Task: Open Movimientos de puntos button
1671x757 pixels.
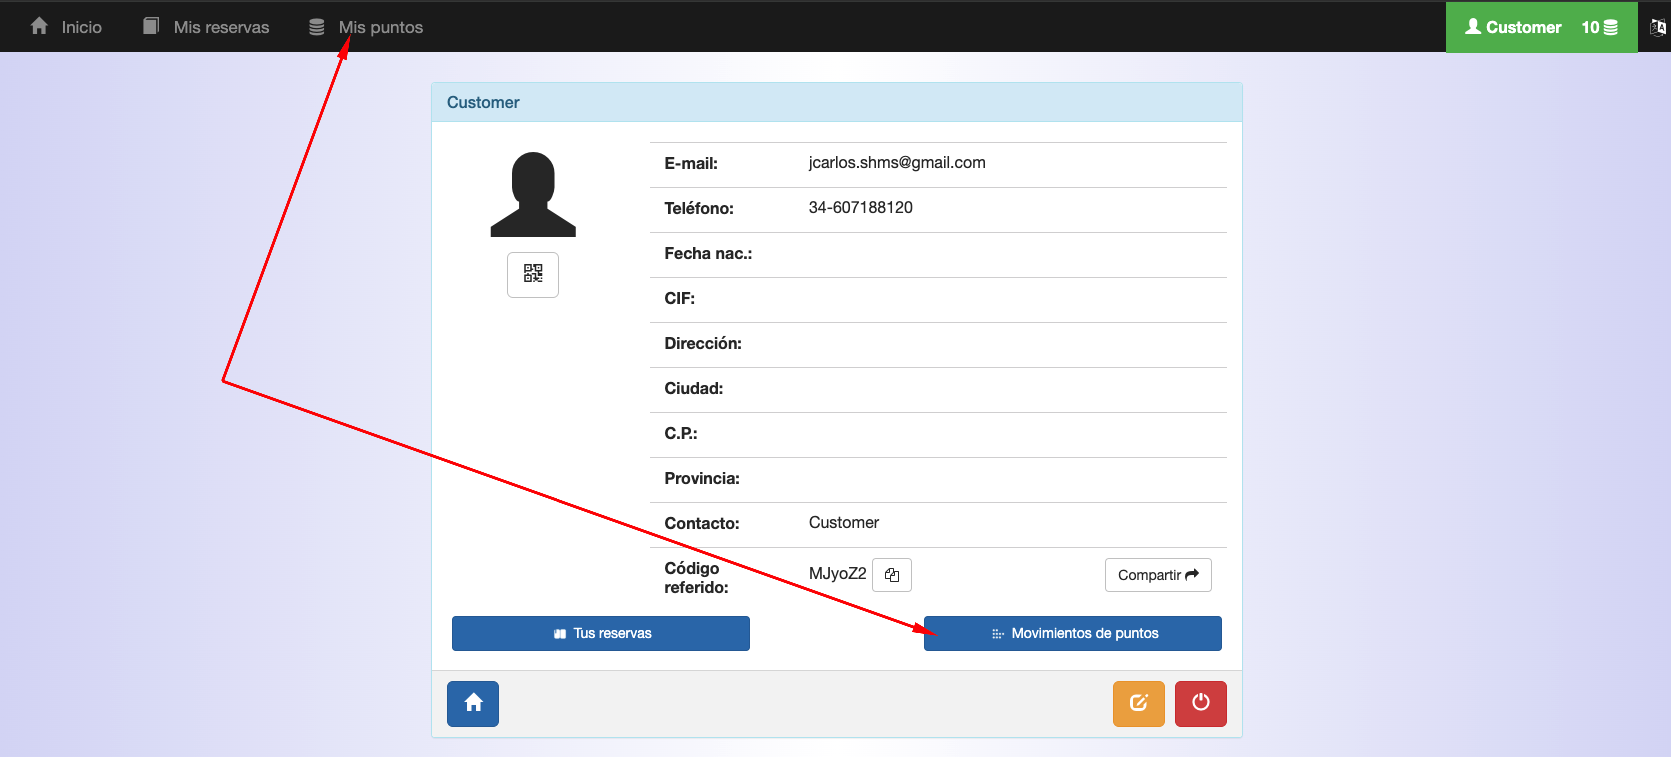Action: 1073,633
